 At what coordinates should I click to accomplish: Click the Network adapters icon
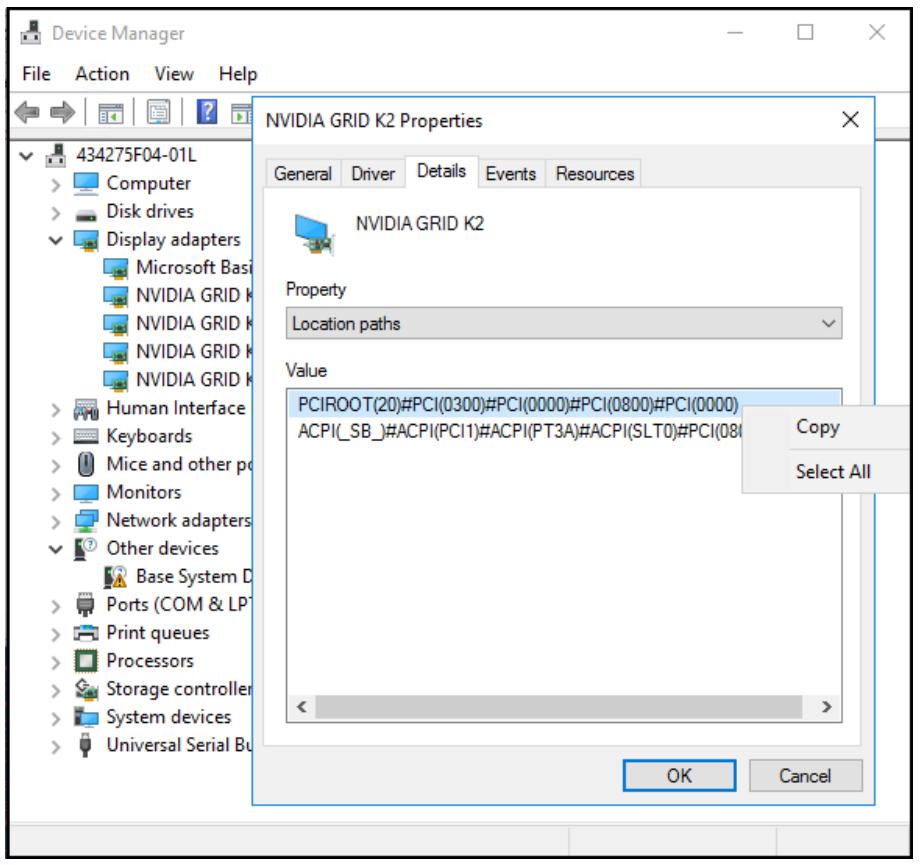coord(86,520)
